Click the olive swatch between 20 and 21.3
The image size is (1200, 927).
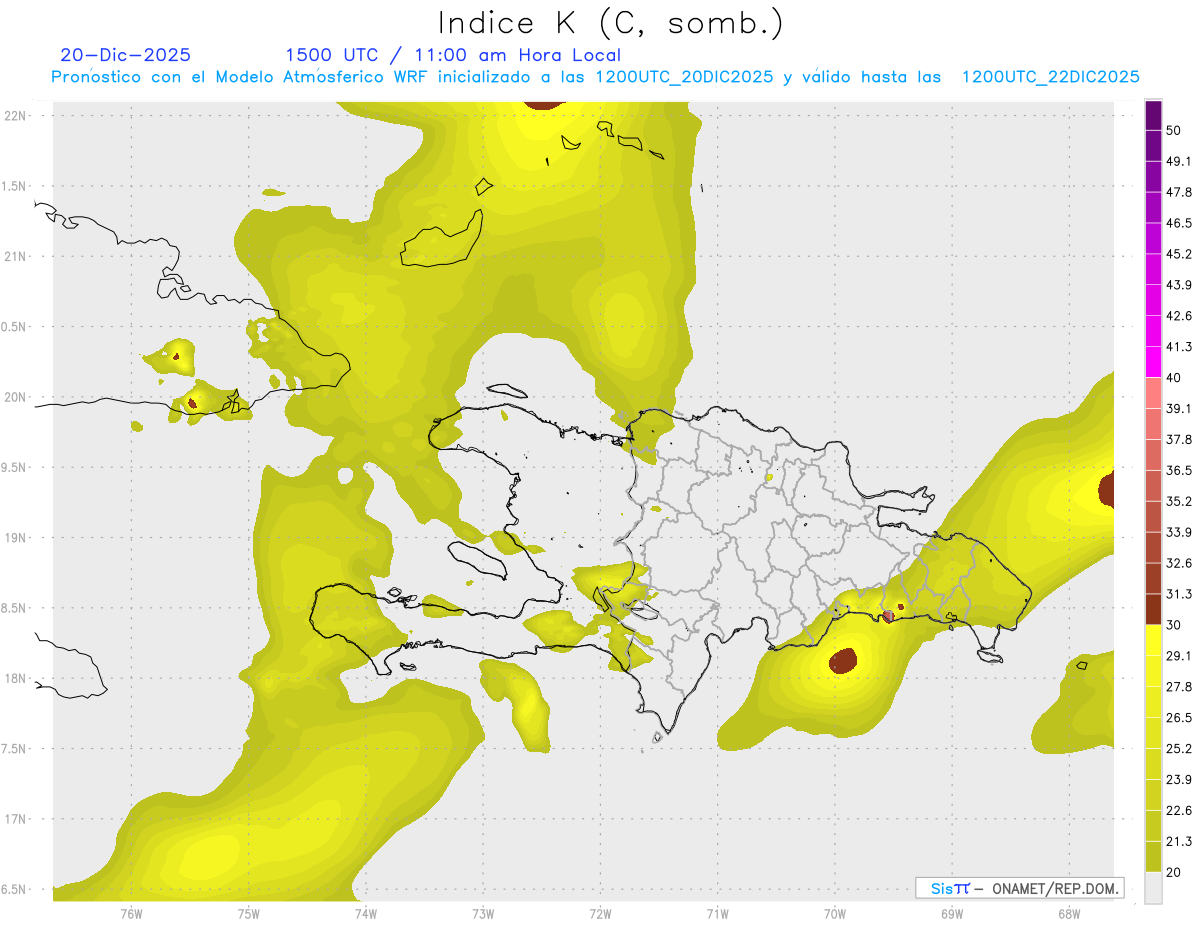point(1153,856)
